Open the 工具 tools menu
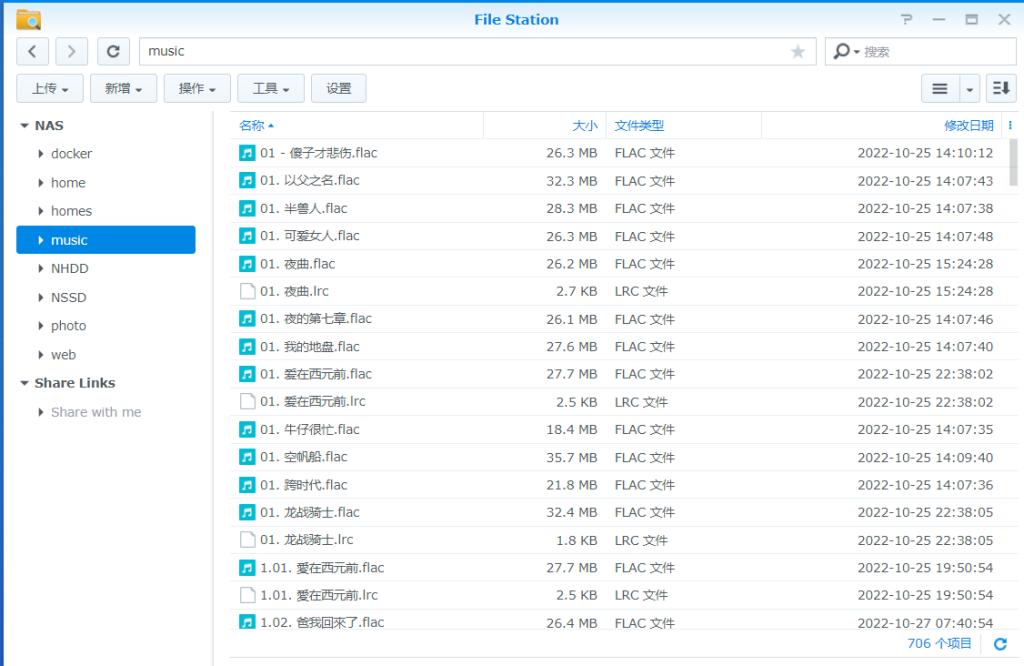Viewport: 1024px width, 666px height. [x=270, y=89]
